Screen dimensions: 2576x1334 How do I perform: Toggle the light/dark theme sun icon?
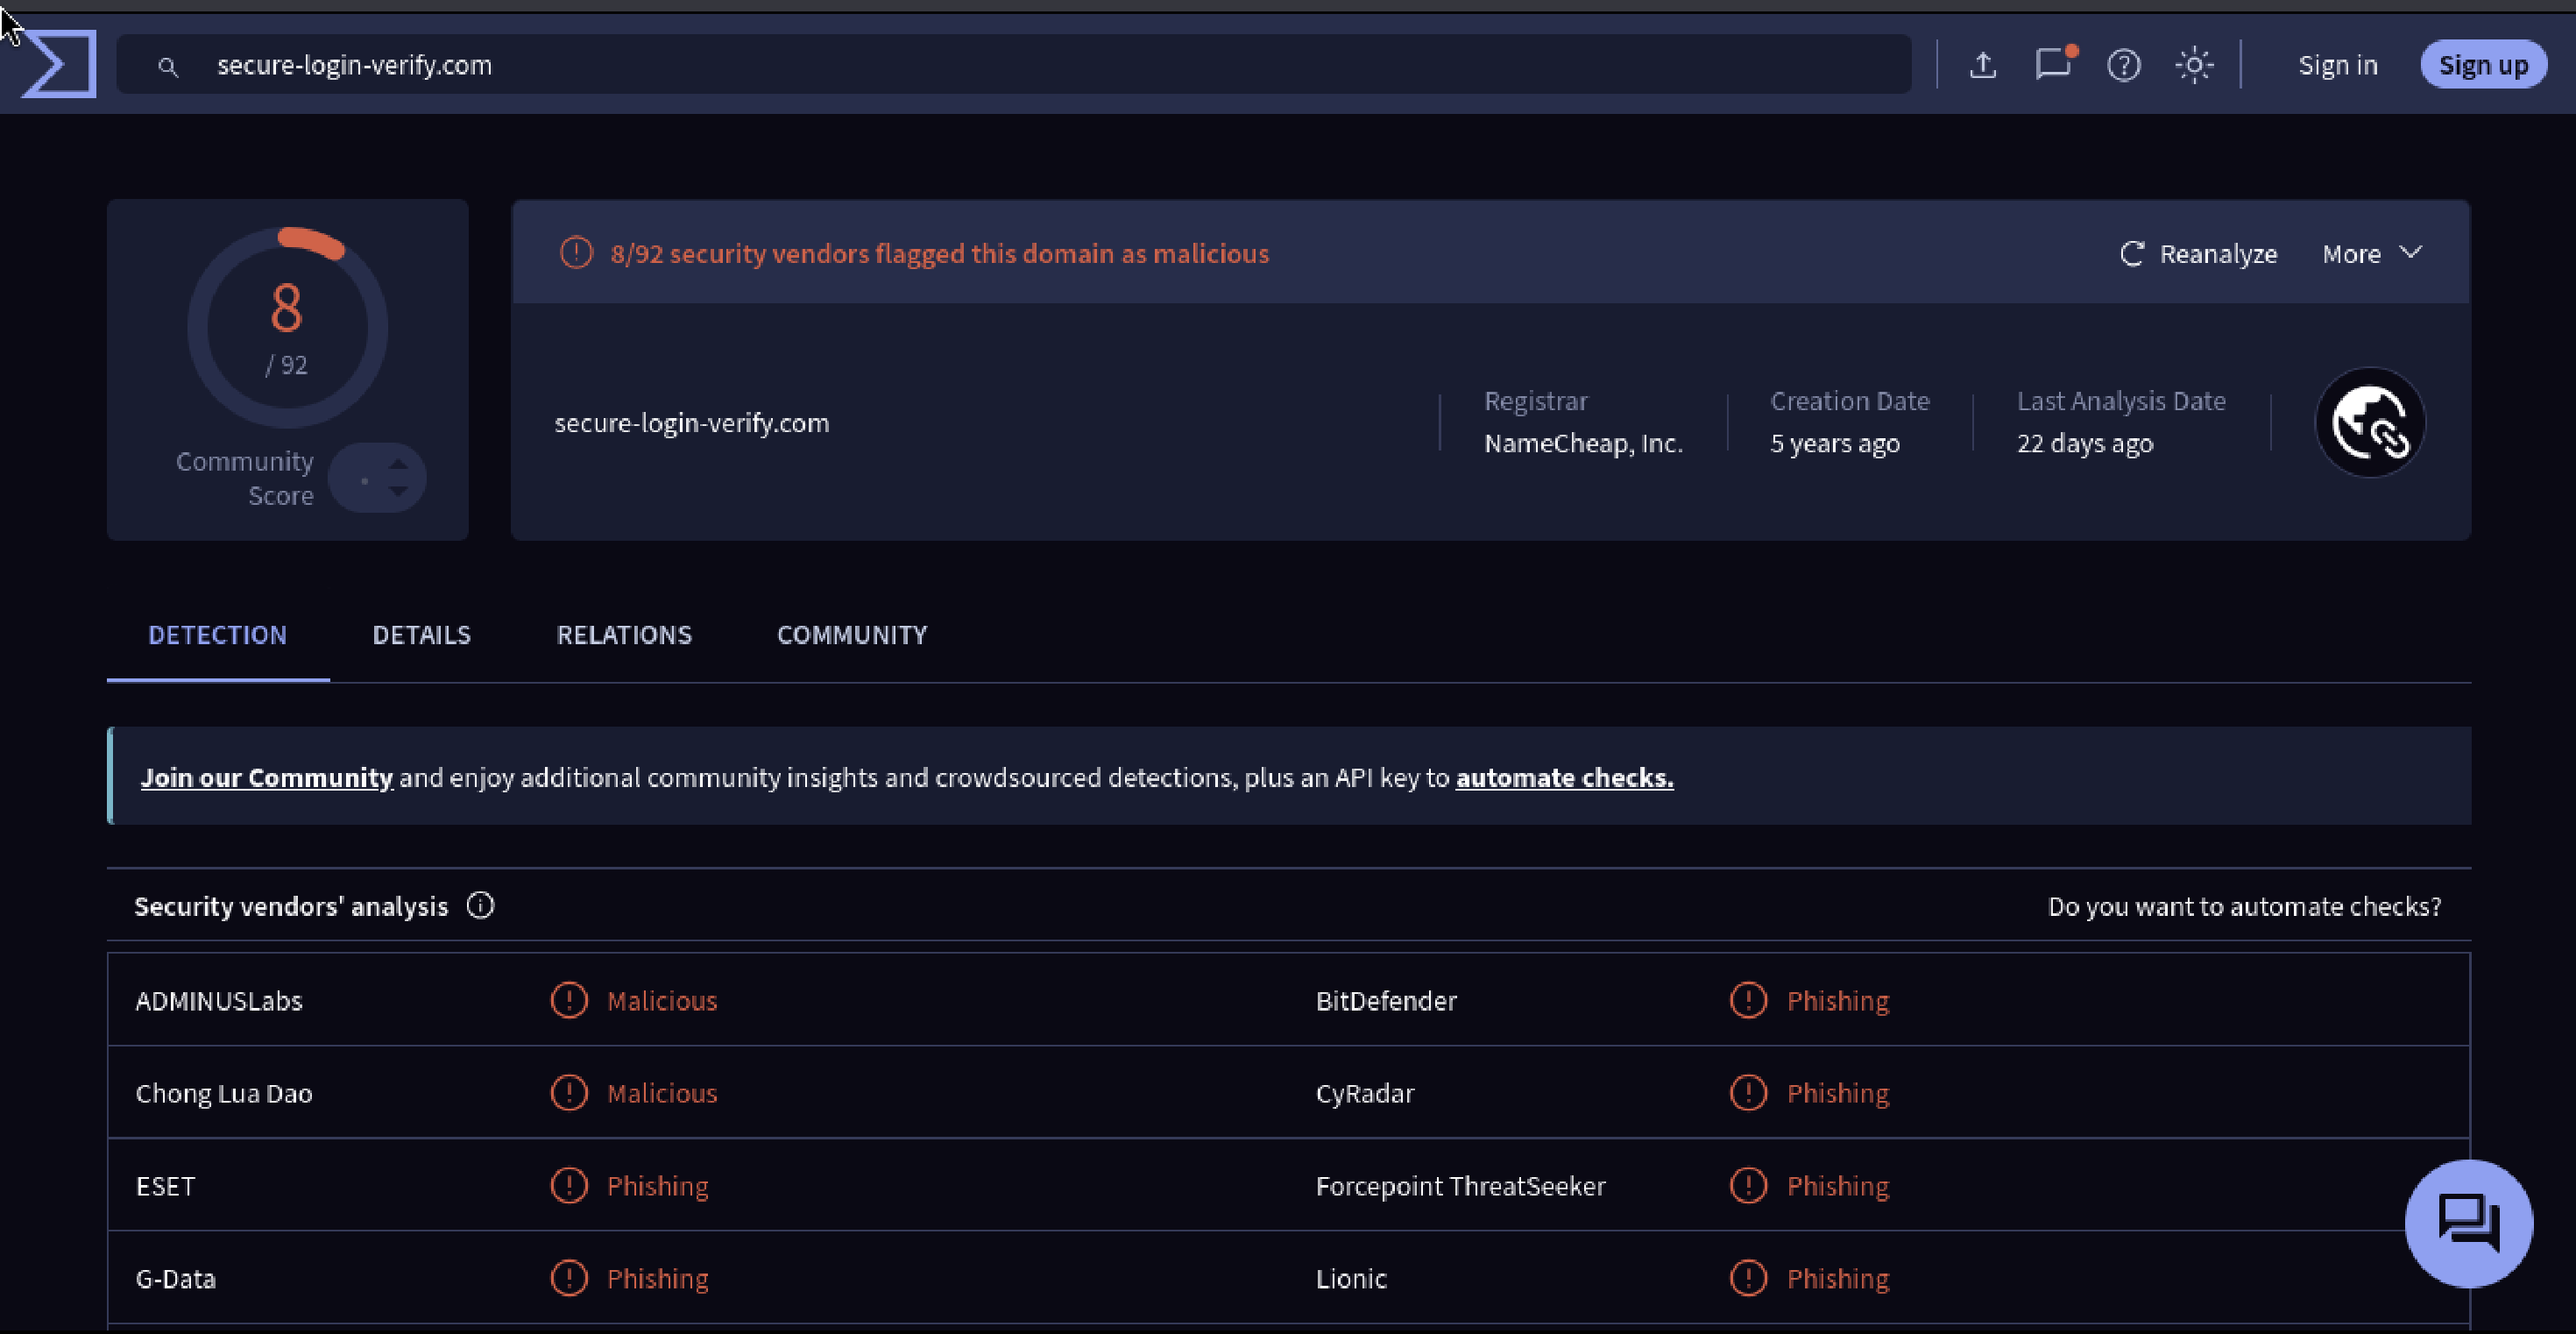[x=2194, y=65]
